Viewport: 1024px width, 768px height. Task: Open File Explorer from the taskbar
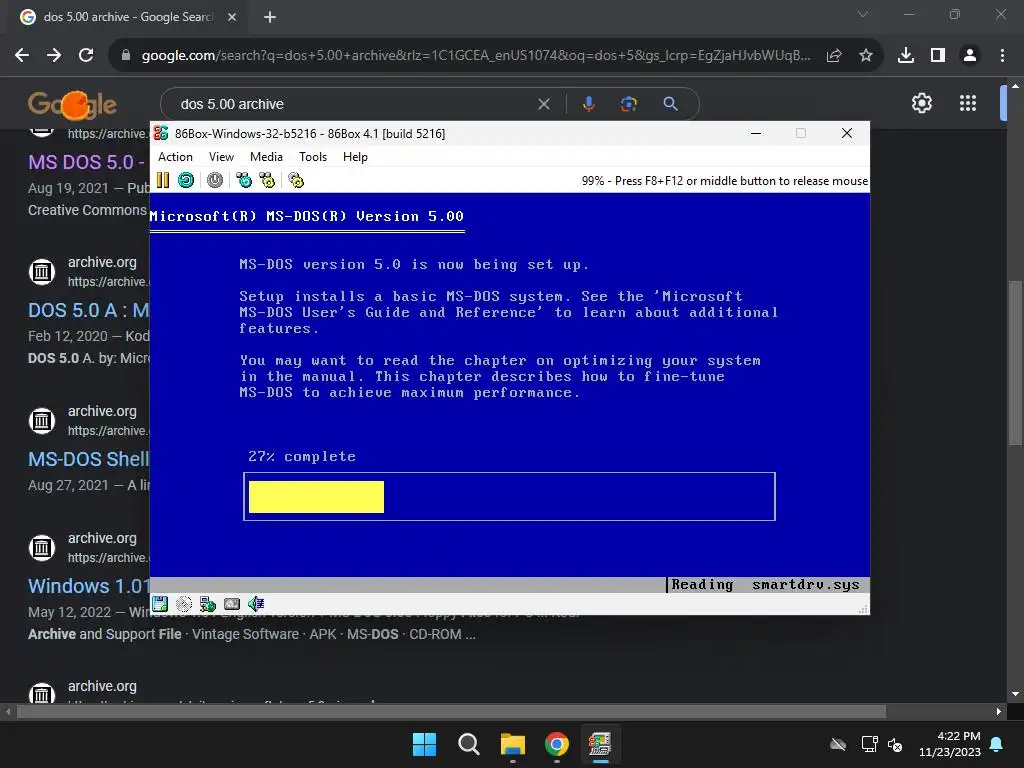[513, 744]
